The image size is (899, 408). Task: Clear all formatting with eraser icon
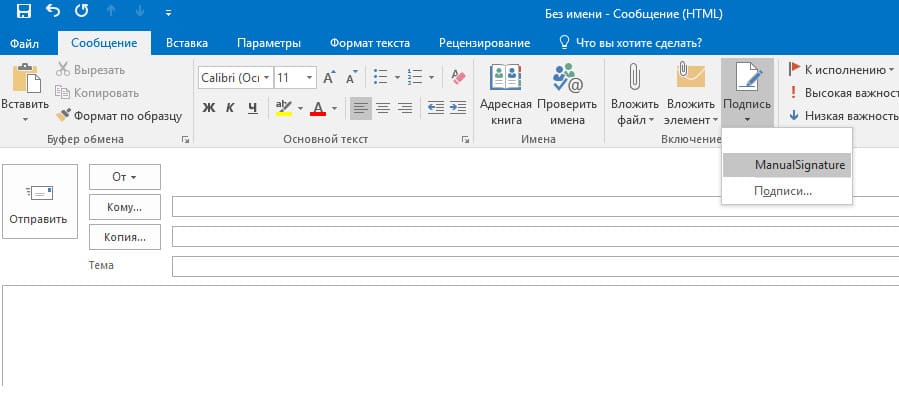coord(459,77)
